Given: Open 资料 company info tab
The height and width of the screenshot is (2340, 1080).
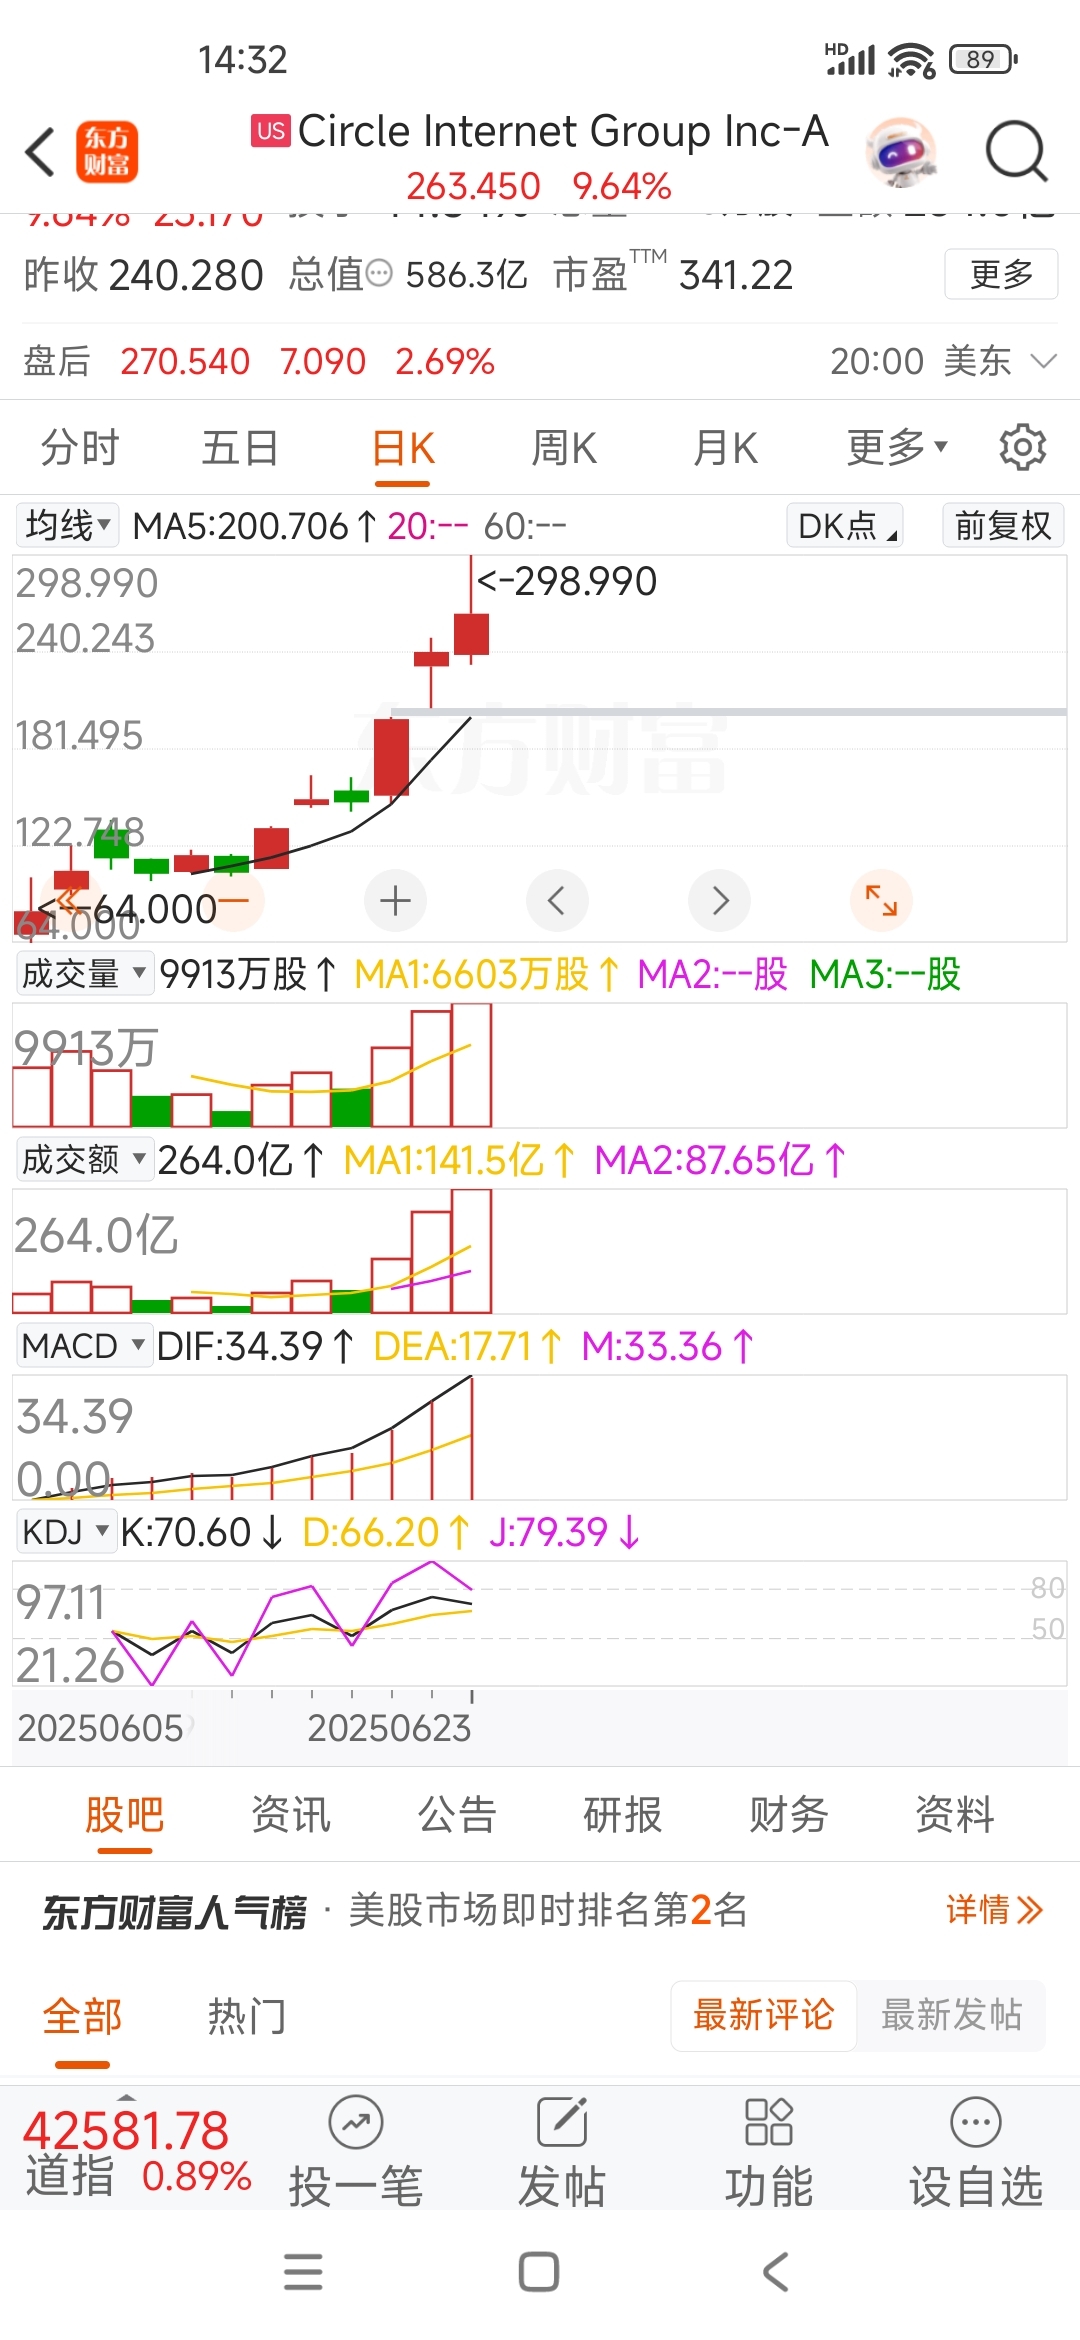Looking at the screenshot, I should coord(955,1815).
